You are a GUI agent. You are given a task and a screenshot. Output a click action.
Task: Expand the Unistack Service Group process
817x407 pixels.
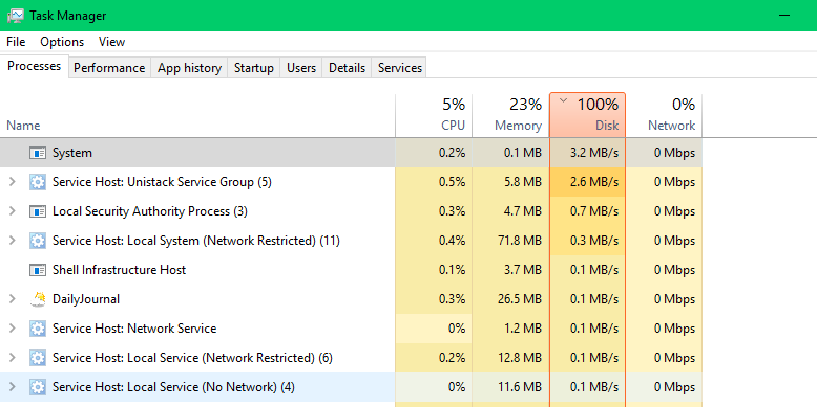click(13, 182)
